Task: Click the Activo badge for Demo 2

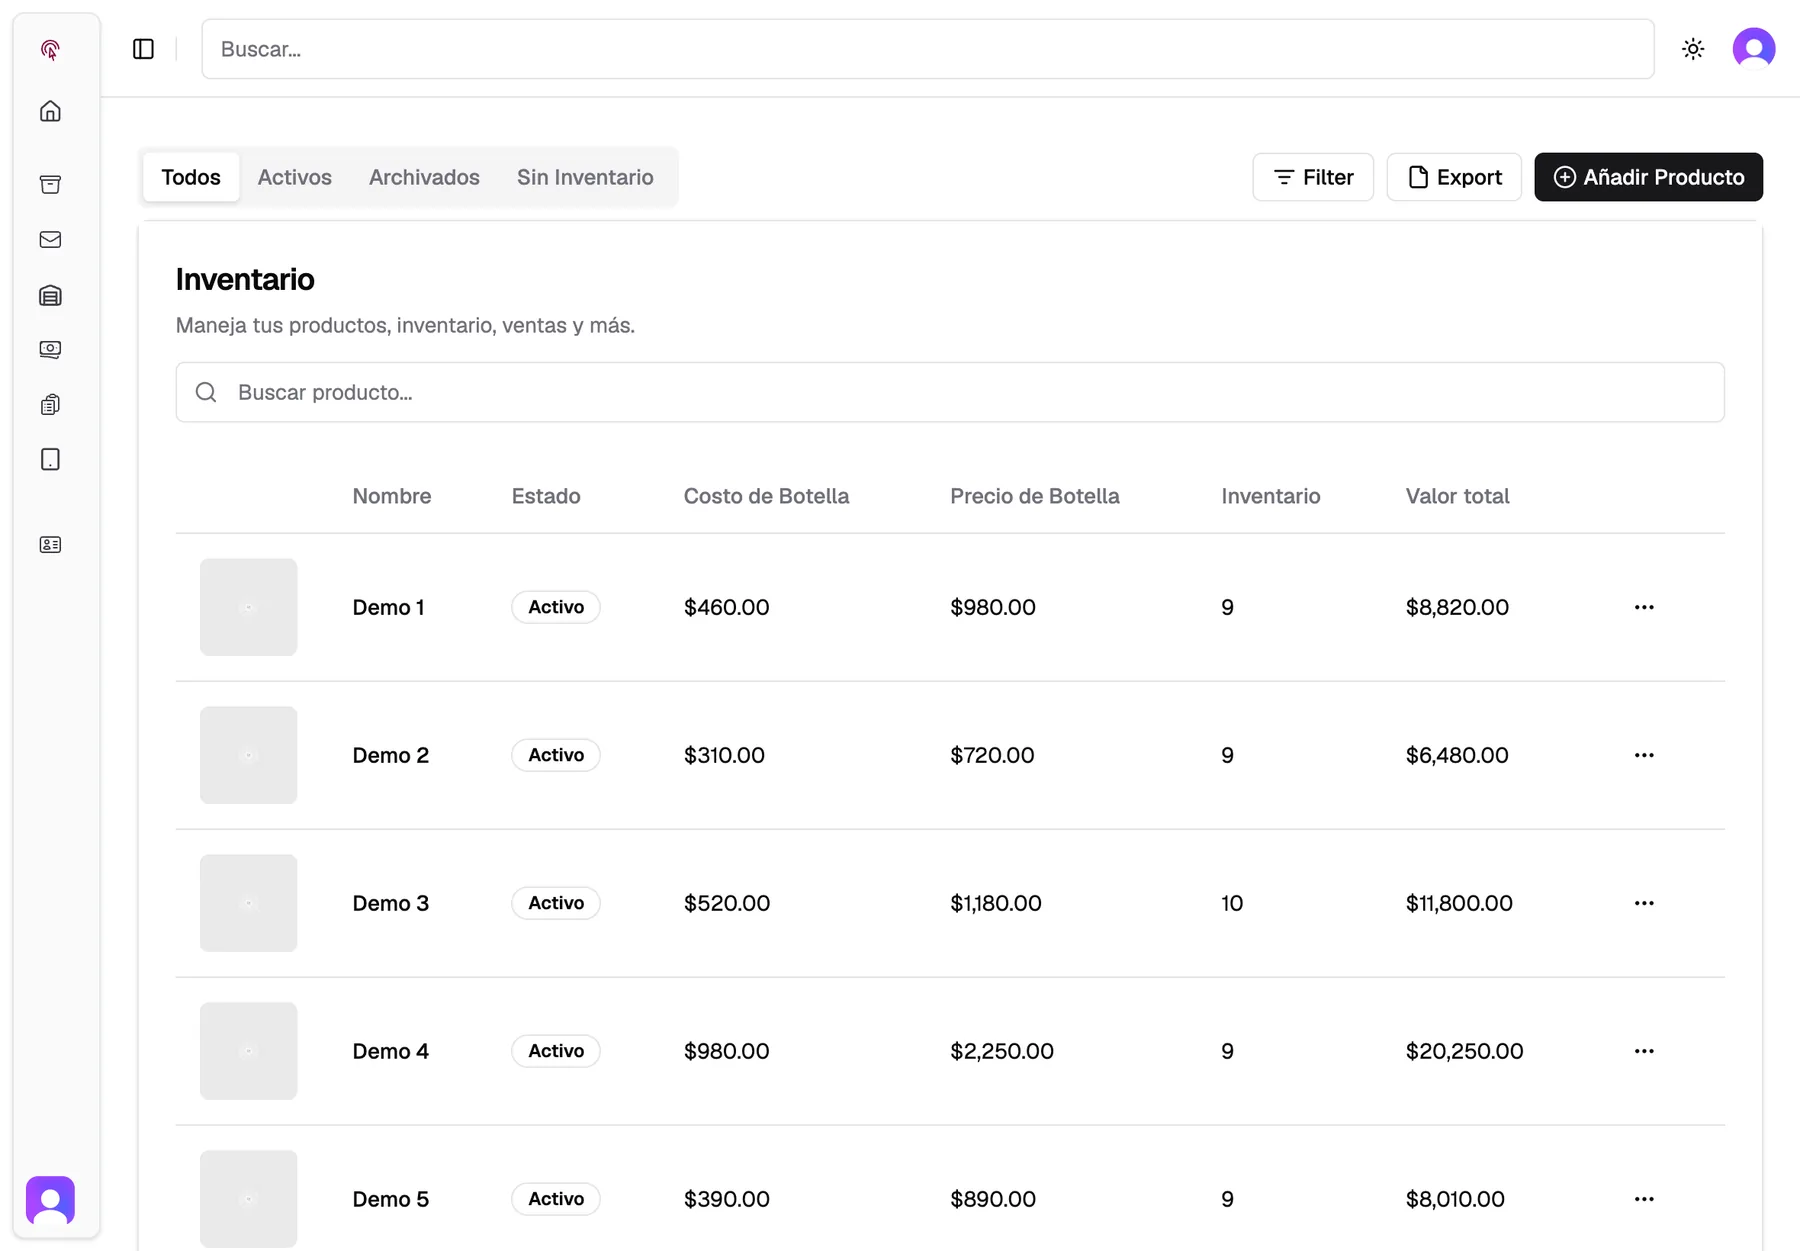Action: [556, 755]
